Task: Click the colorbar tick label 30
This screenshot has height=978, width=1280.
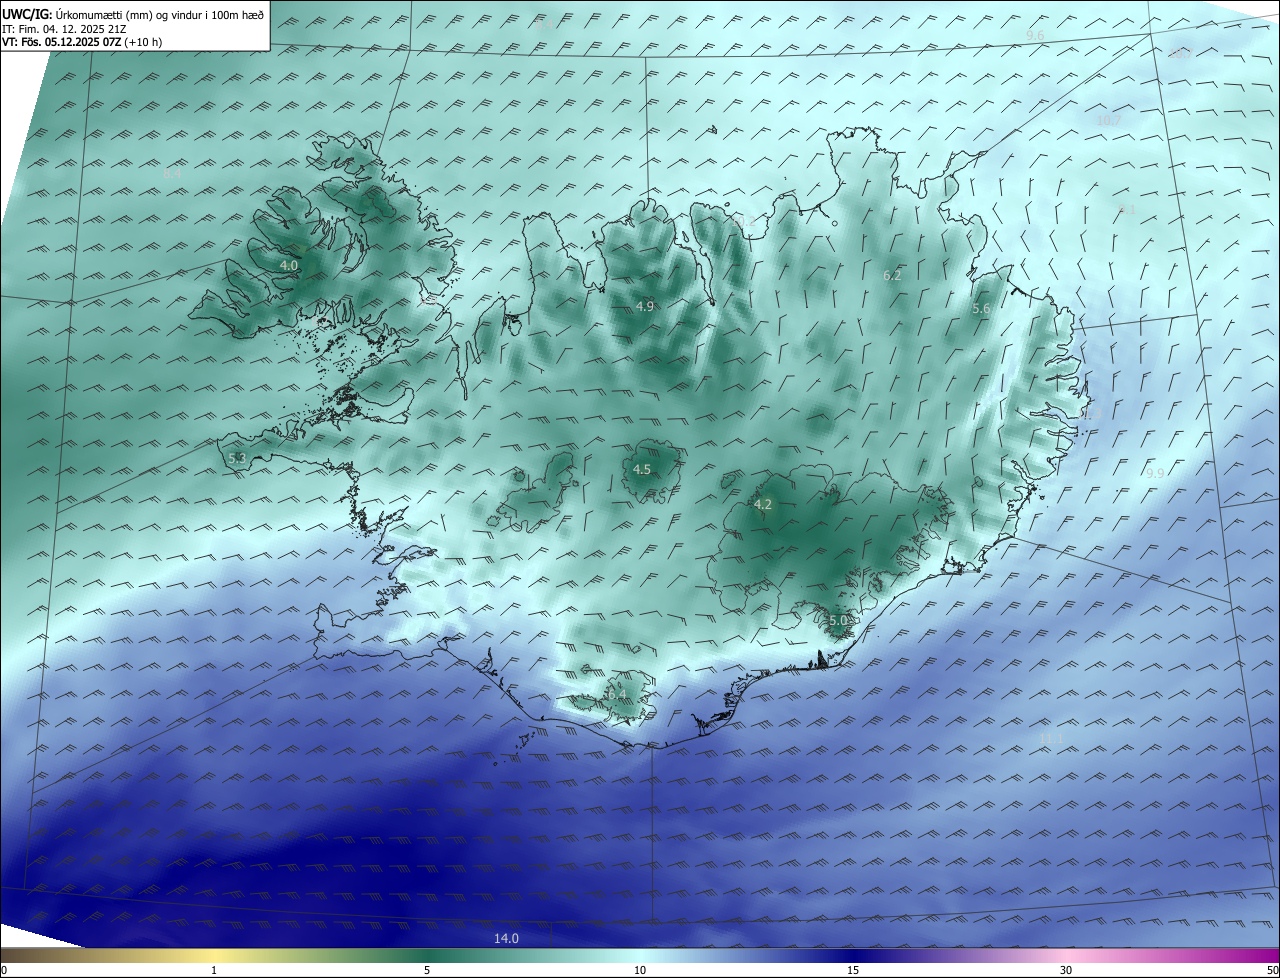Action: pos(1066,970)
